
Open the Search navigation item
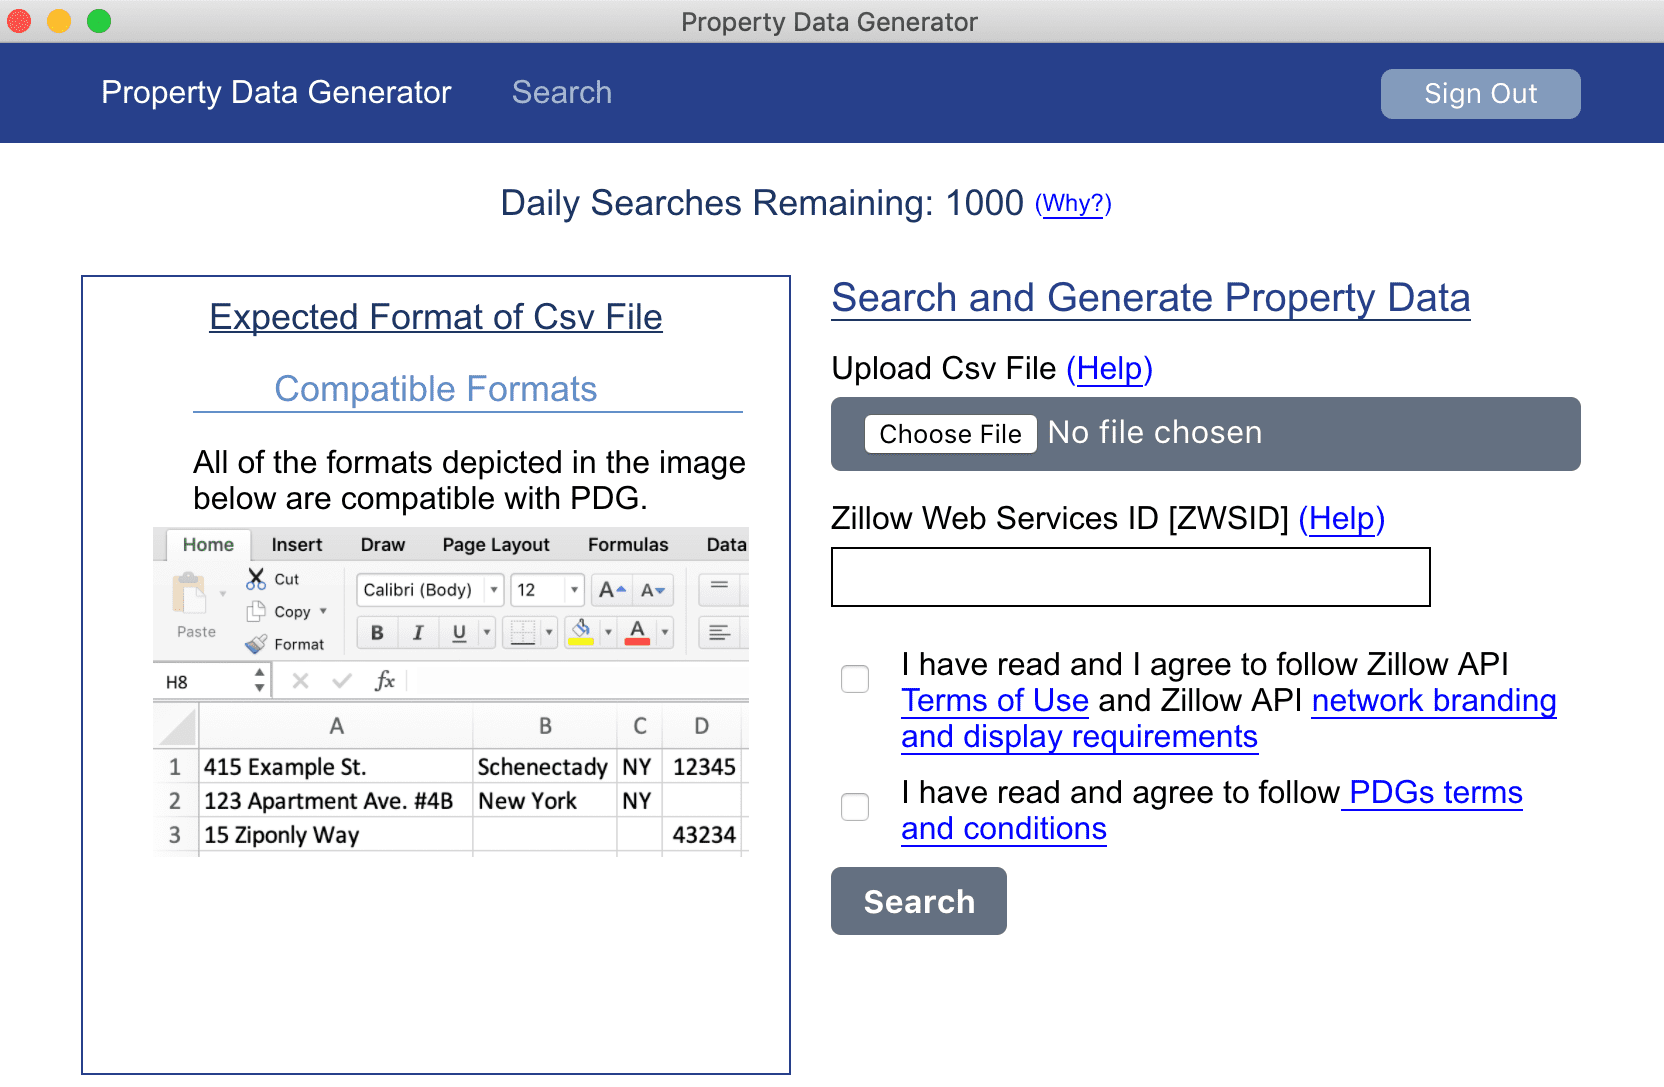click(x=561, y=93)
